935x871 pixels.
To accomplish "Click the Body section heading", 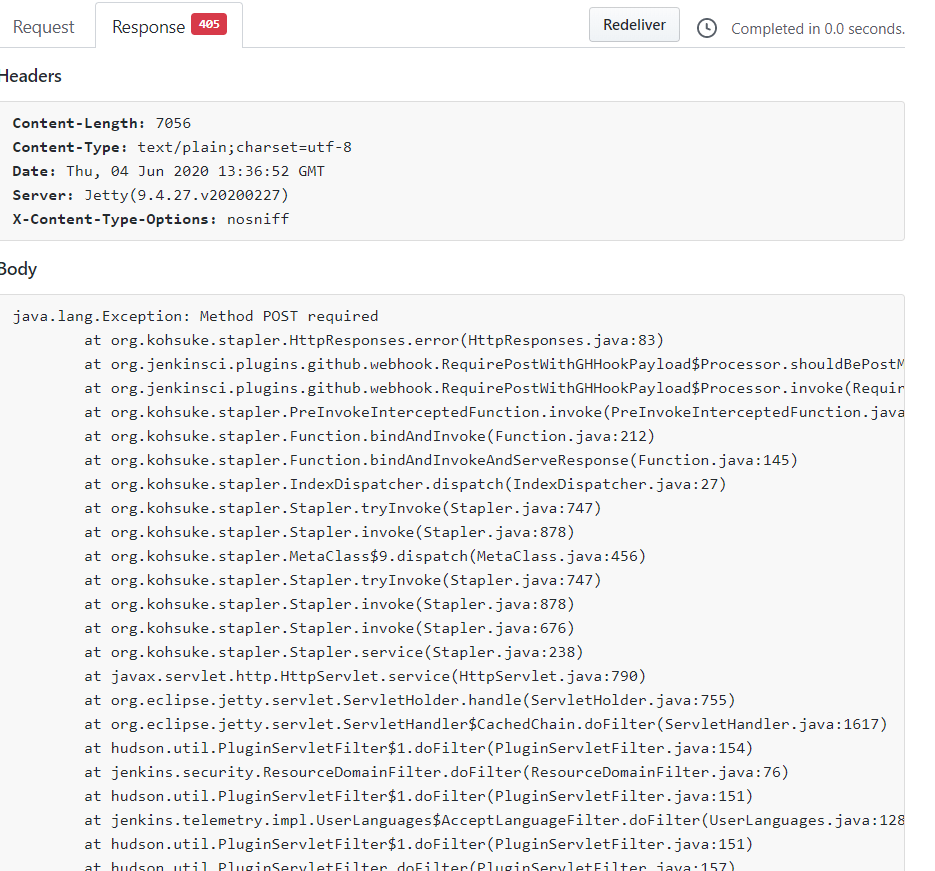I will pos(18,269).
